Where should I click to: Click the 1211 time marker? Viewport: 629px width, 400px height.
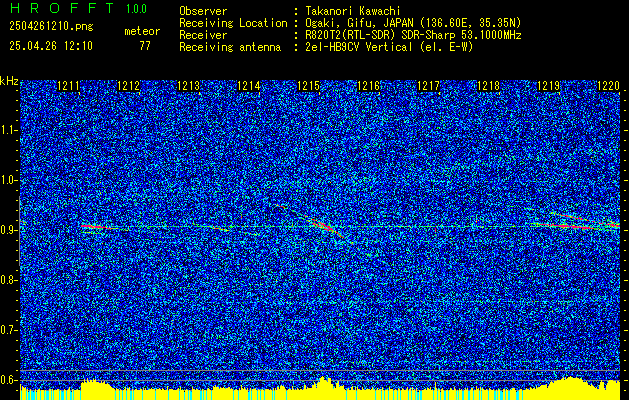(68, 86)
